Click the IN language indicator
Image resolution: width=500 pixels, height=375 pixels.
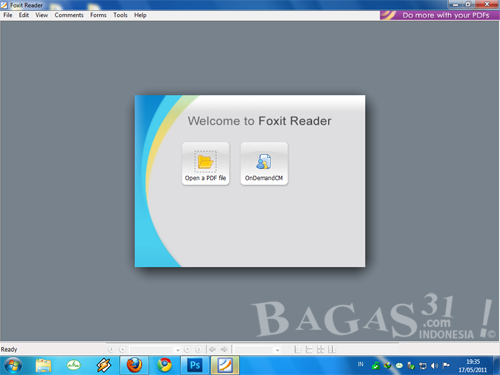pos(360,364)
